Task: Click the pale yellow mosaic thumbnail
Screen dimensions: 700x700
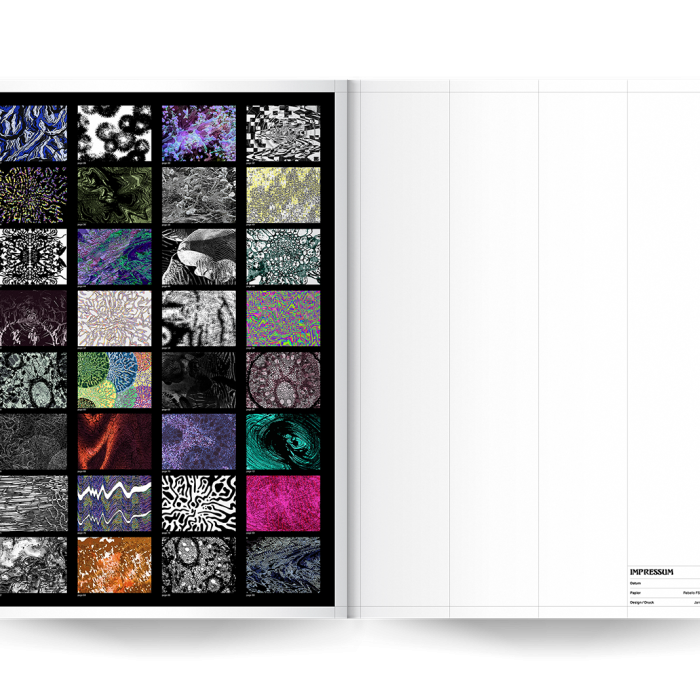Action: (x=283, y=195)
